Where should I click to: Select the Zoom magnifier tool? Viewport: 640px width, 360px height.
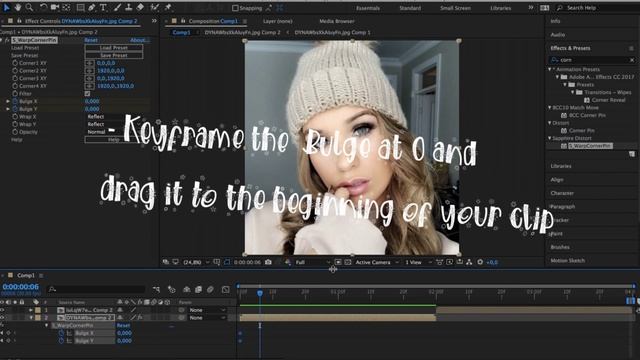tap(29, 8)
